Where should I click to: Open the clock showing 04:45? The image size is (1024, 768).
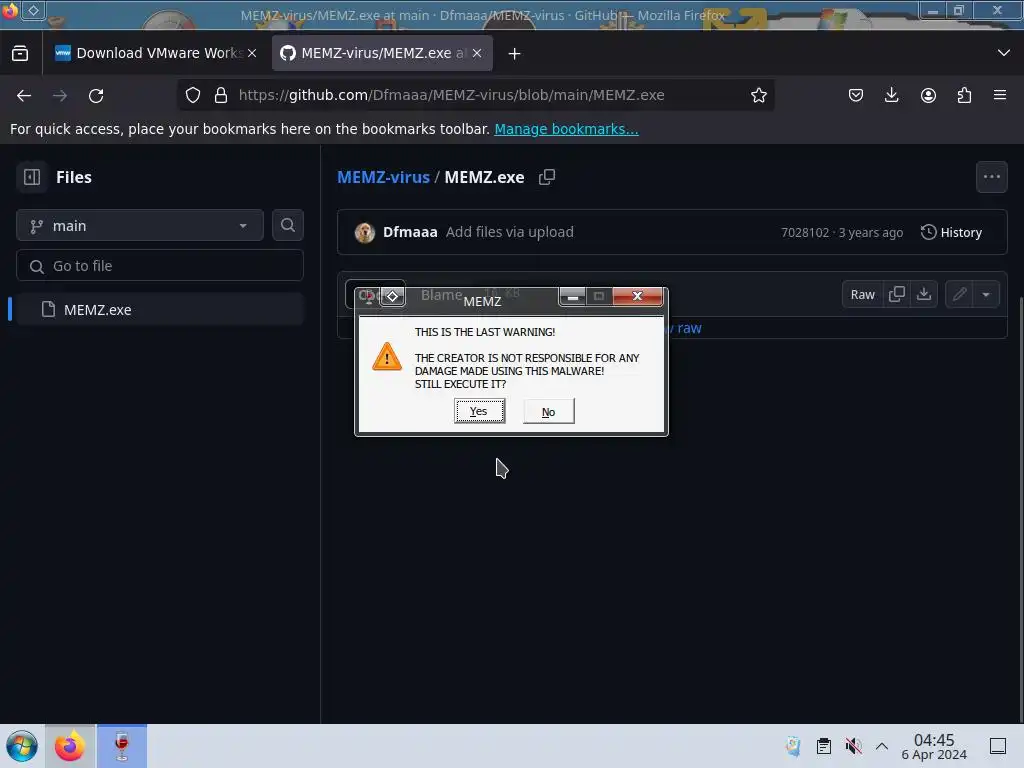(x=934, y=746)
